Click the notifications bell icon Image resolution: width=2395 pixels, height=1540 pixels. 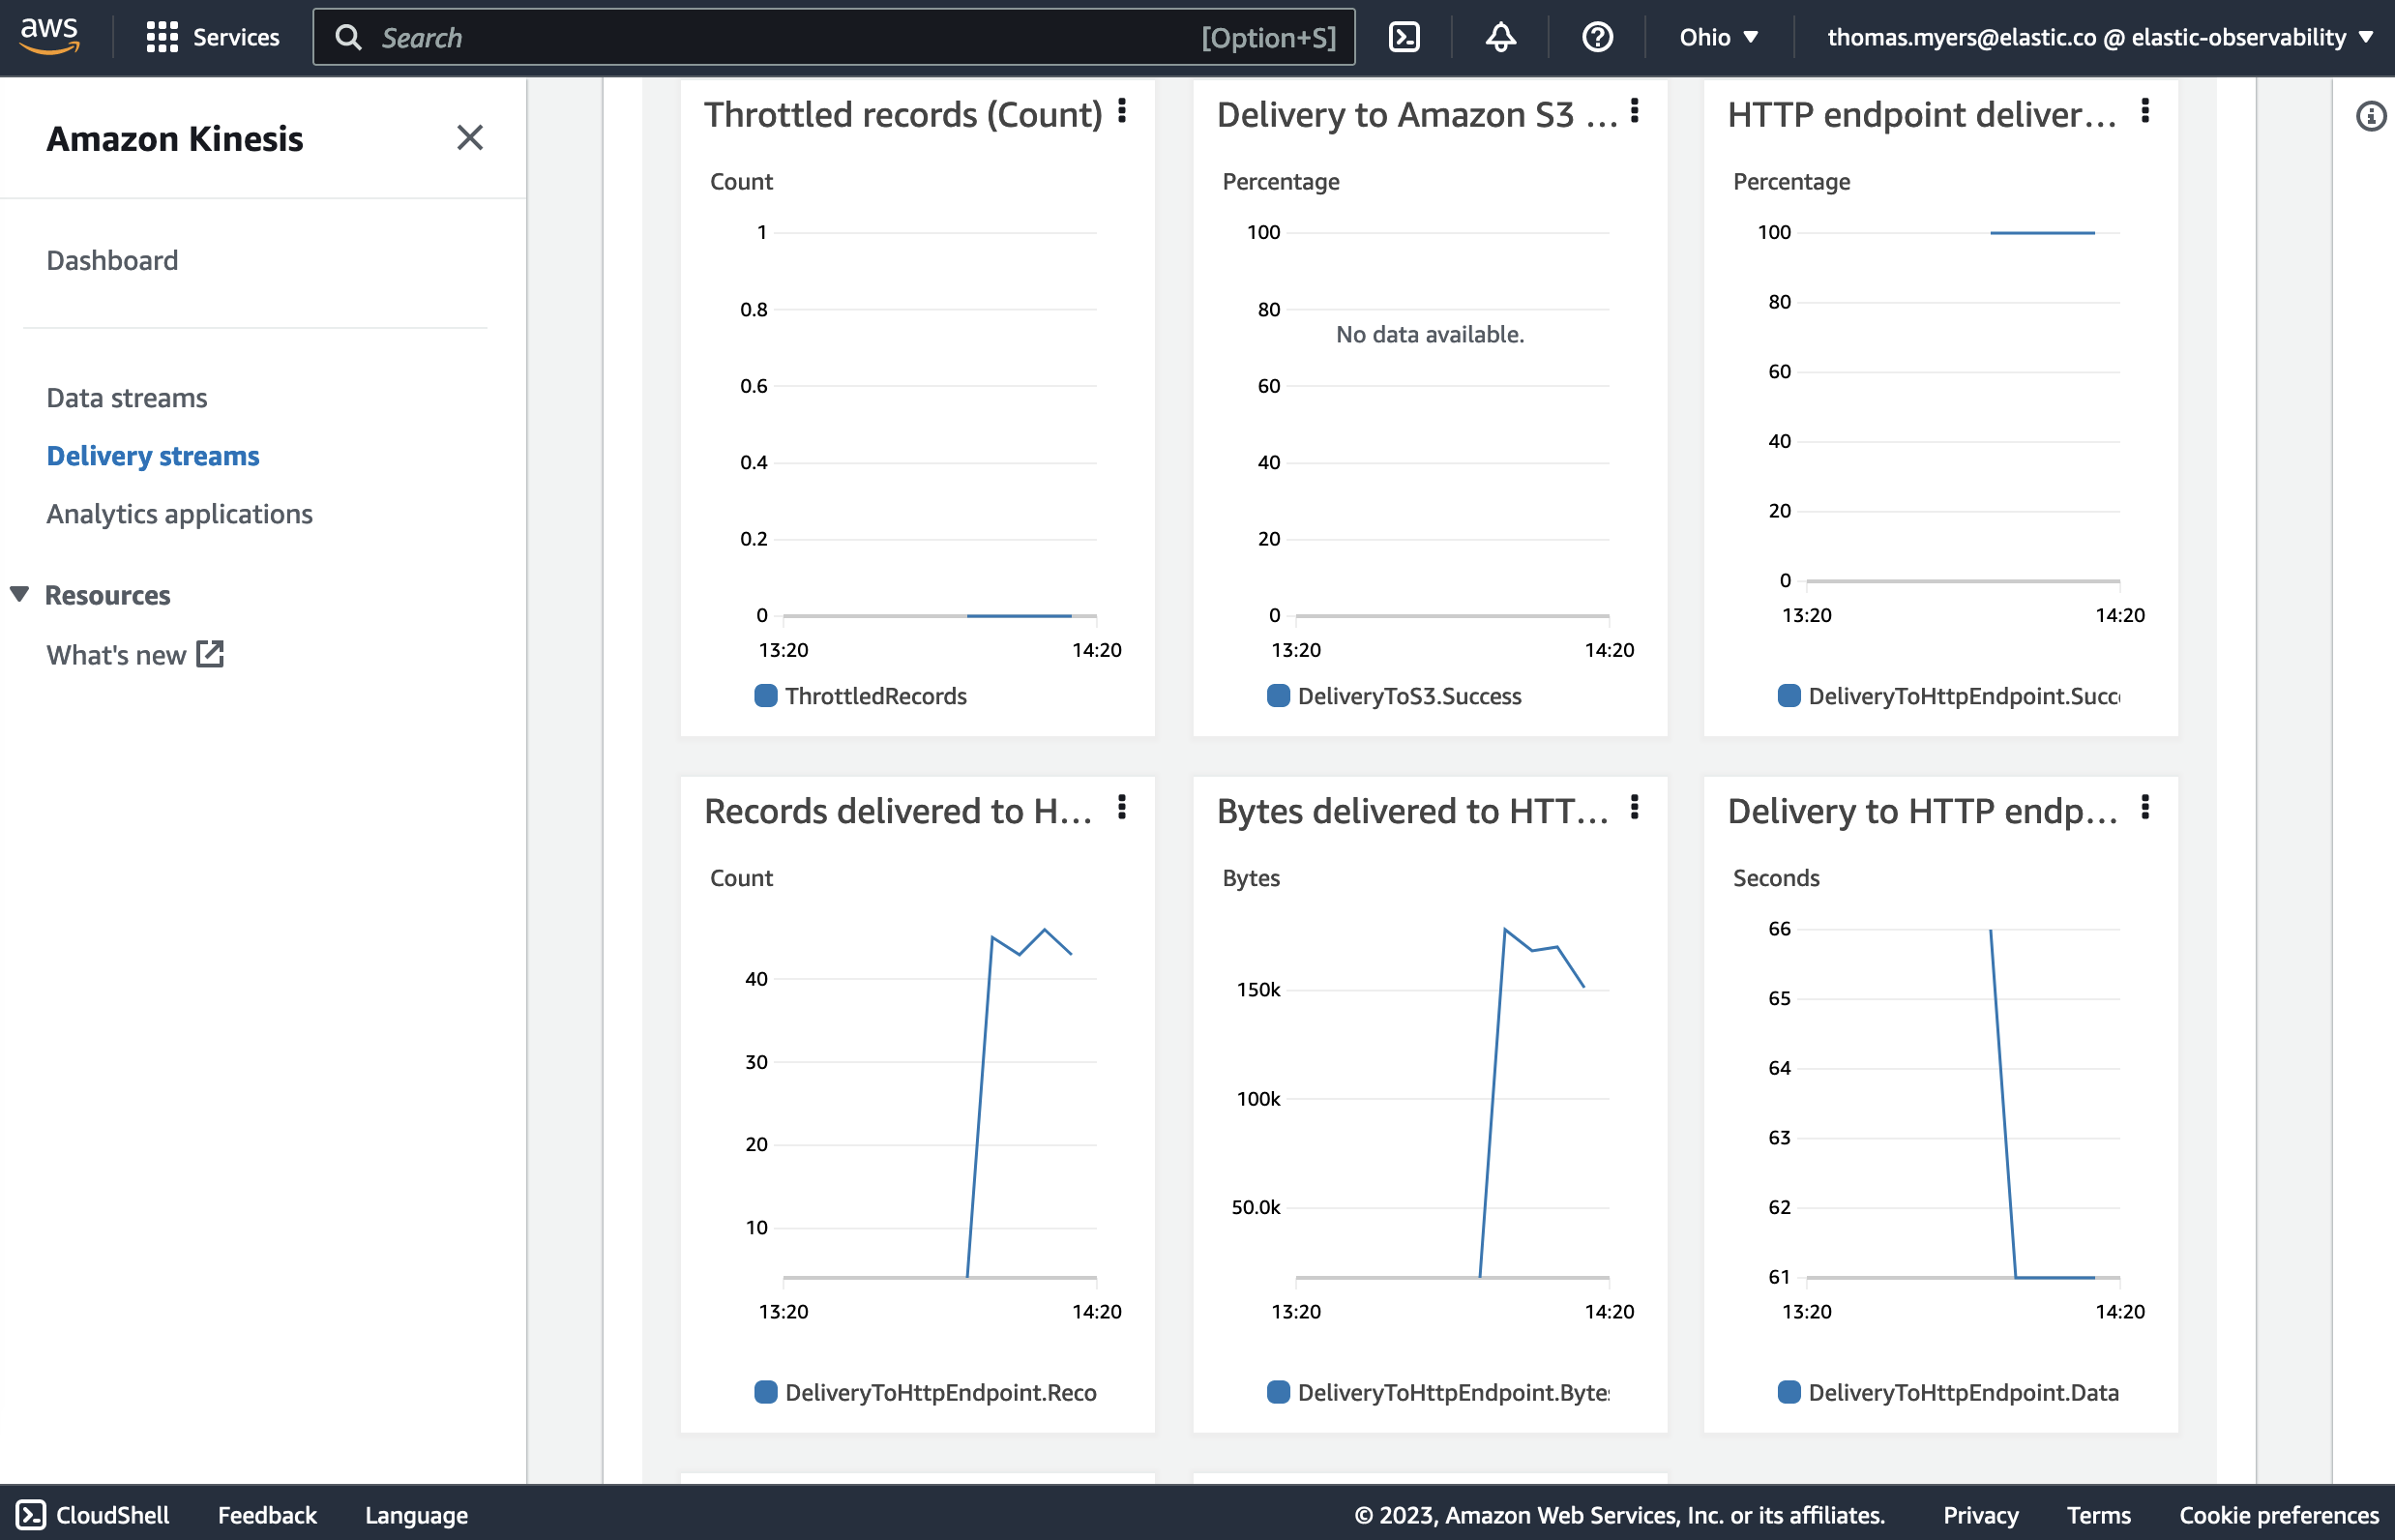coord(1499,37)
